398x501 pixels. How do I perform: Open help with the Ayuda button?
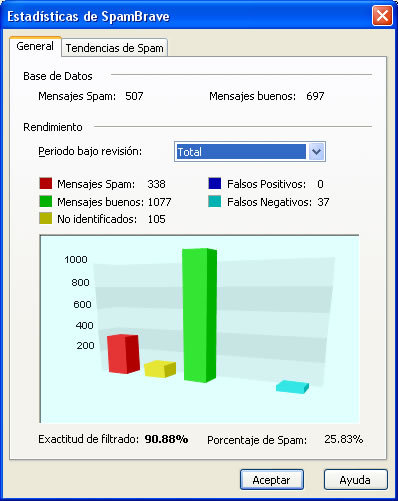[x=355, y=480]
